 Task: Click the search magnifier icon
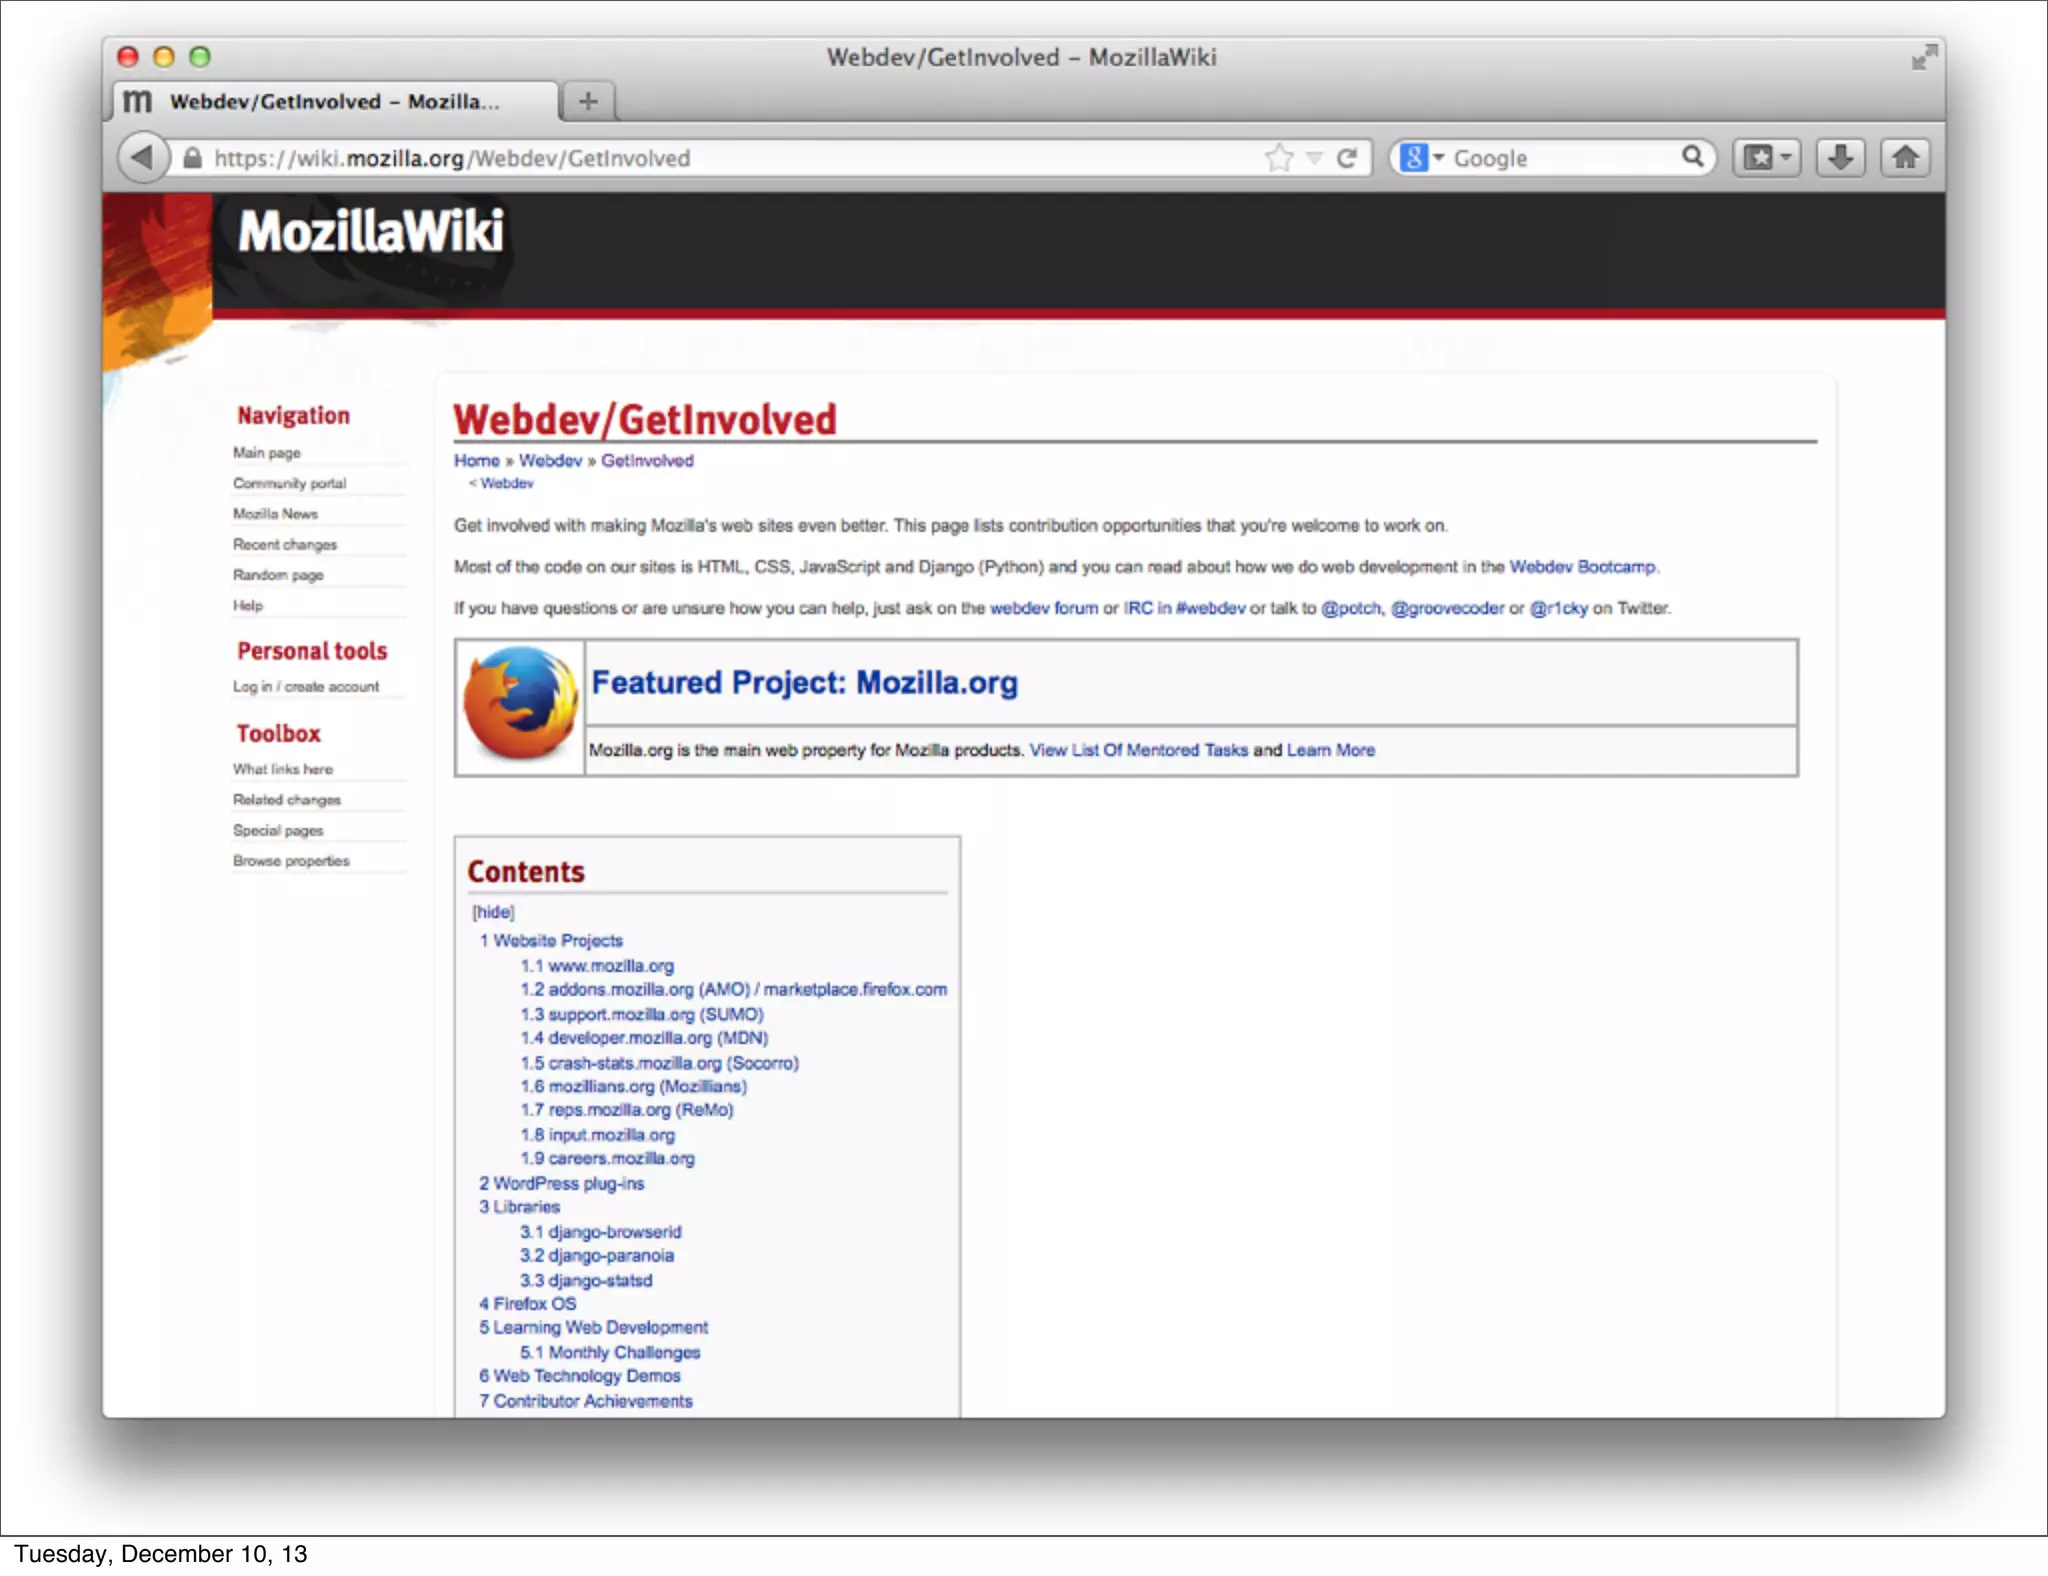[x=1692, y=157]
